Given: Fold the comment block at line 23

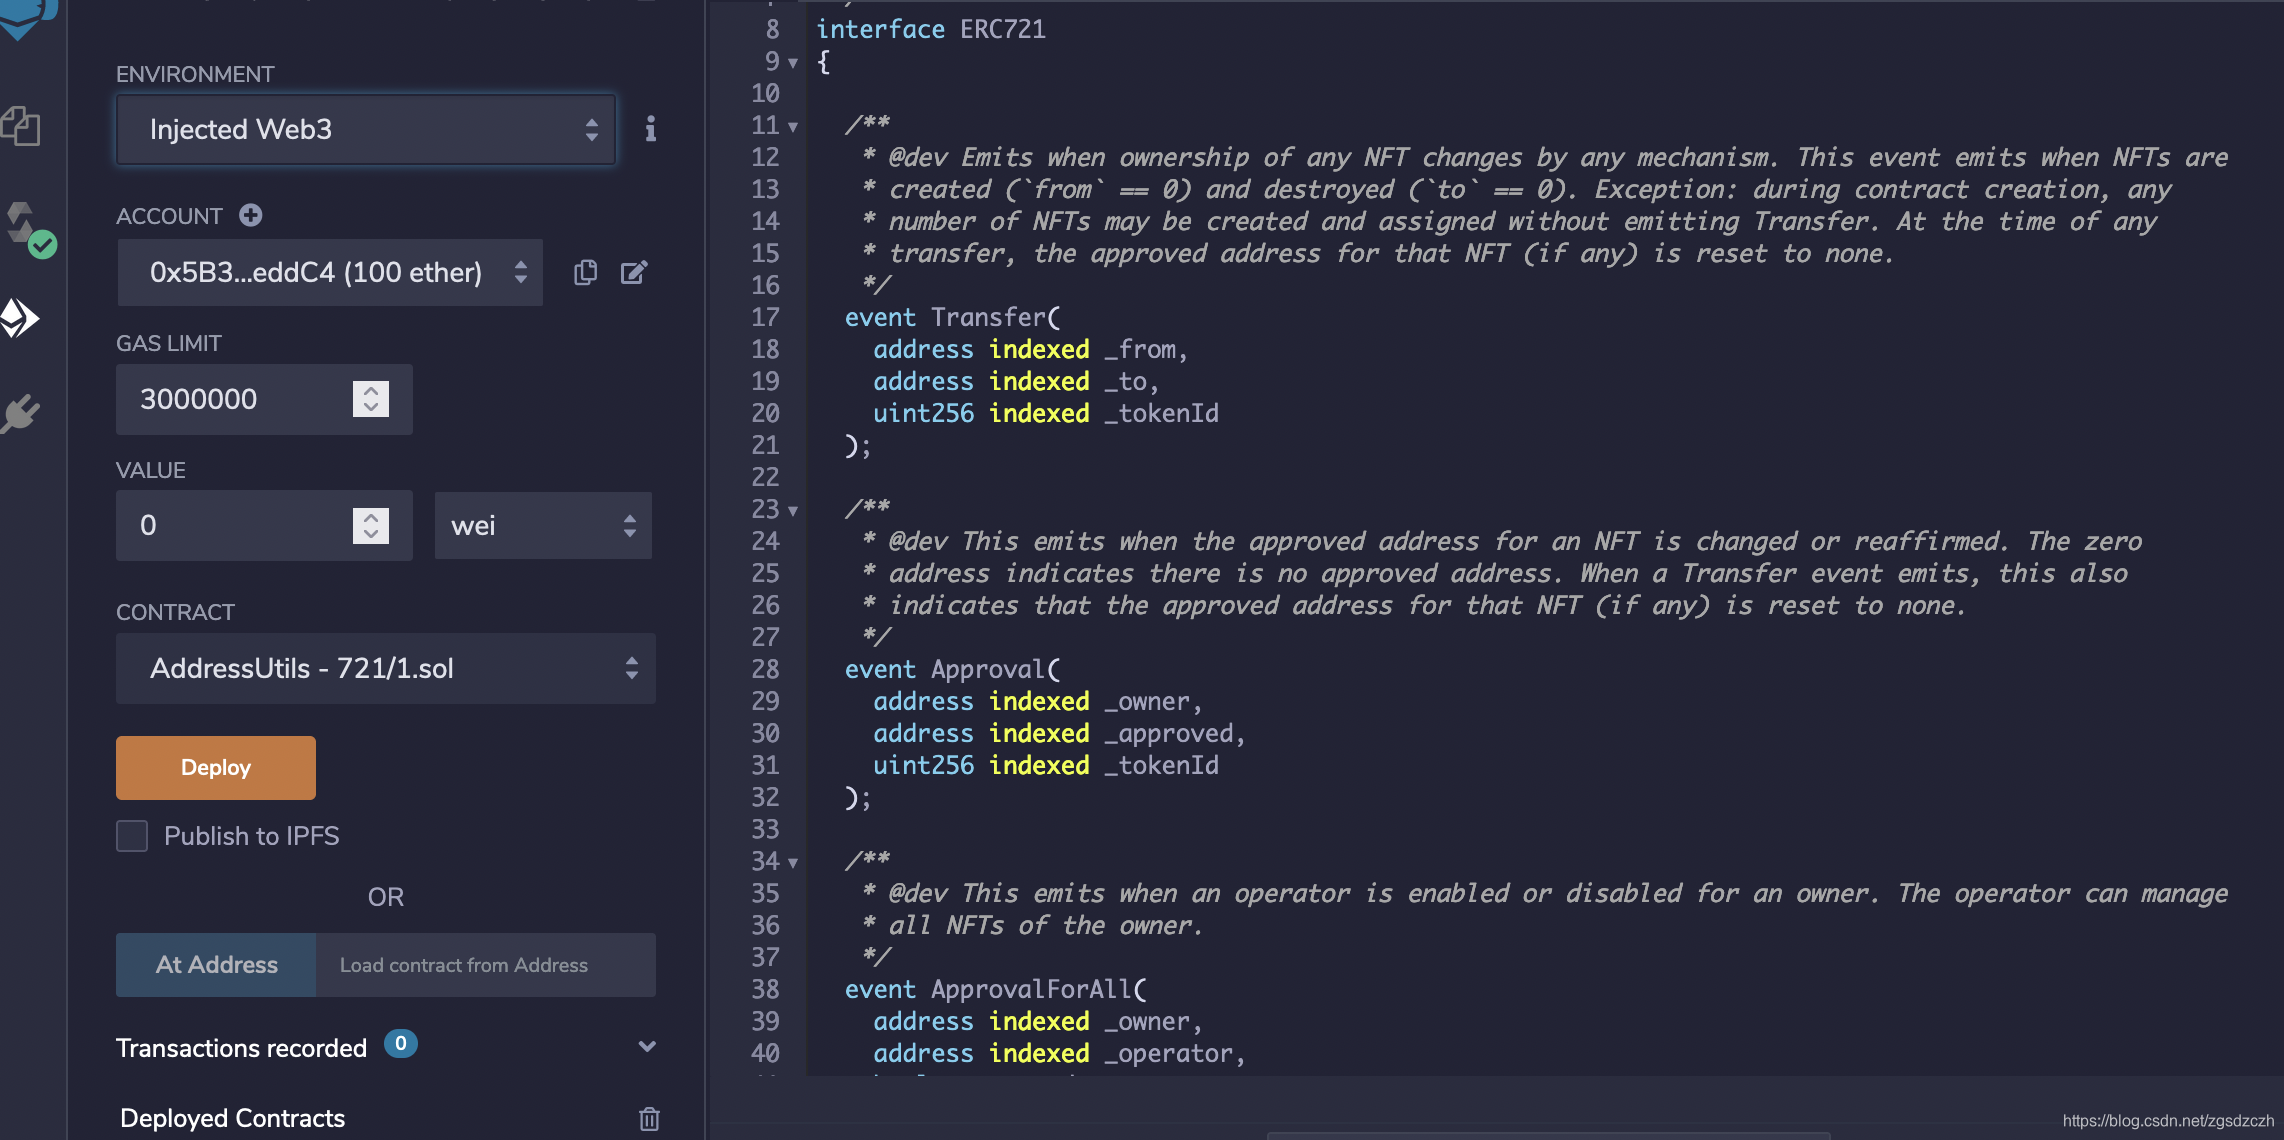Looking at the screenshot, I should [793, 511].
